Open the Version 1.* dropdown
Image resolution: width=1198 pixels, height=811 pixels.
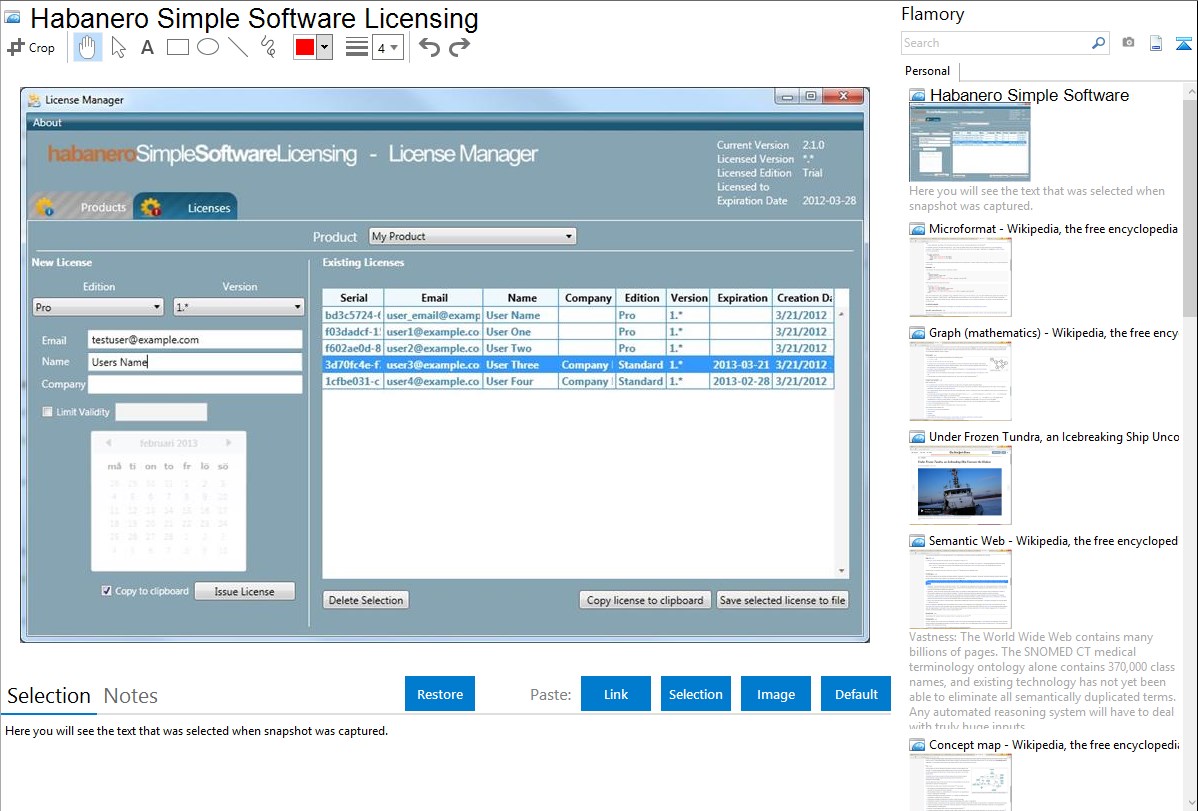238,307
